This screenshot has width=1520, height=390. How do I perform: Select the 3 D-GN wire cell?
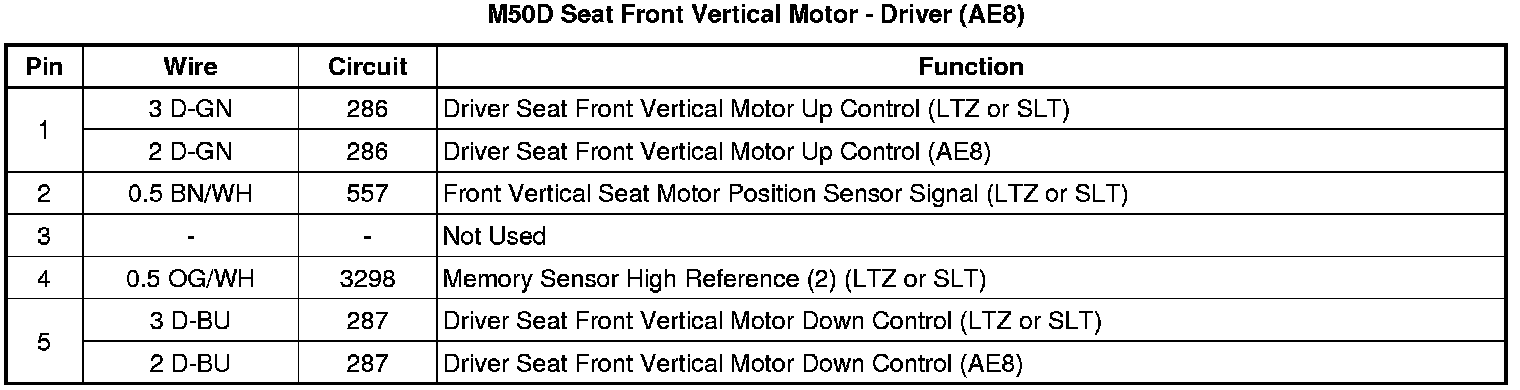[190, 110]
